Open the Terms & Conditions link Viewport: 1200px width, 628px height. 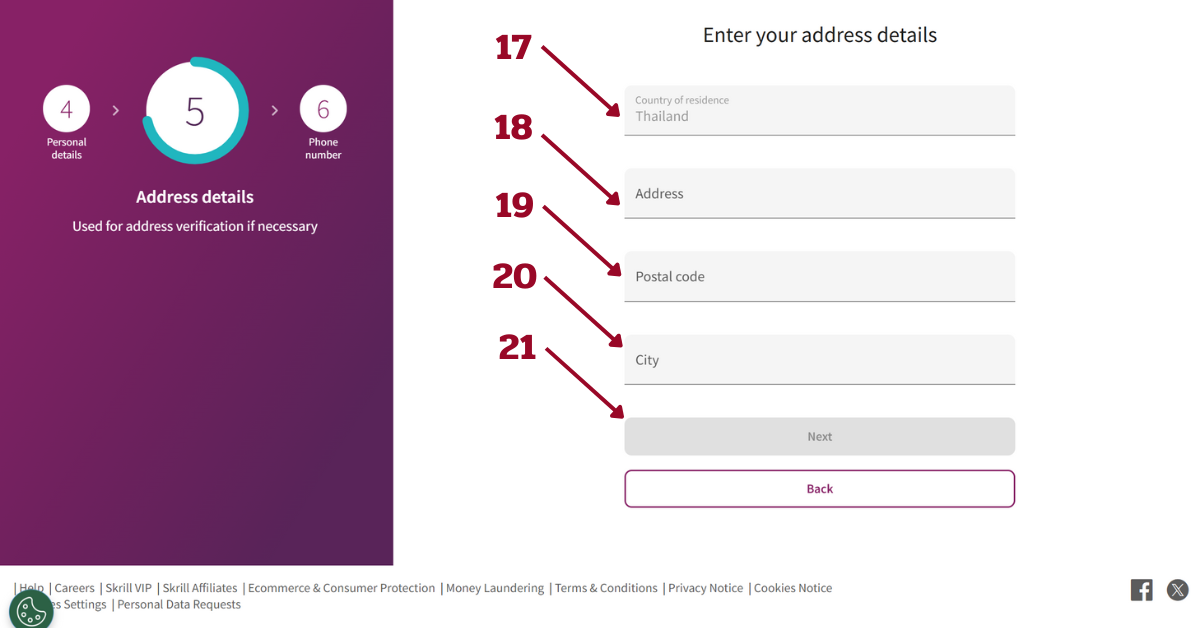point(606,588)
